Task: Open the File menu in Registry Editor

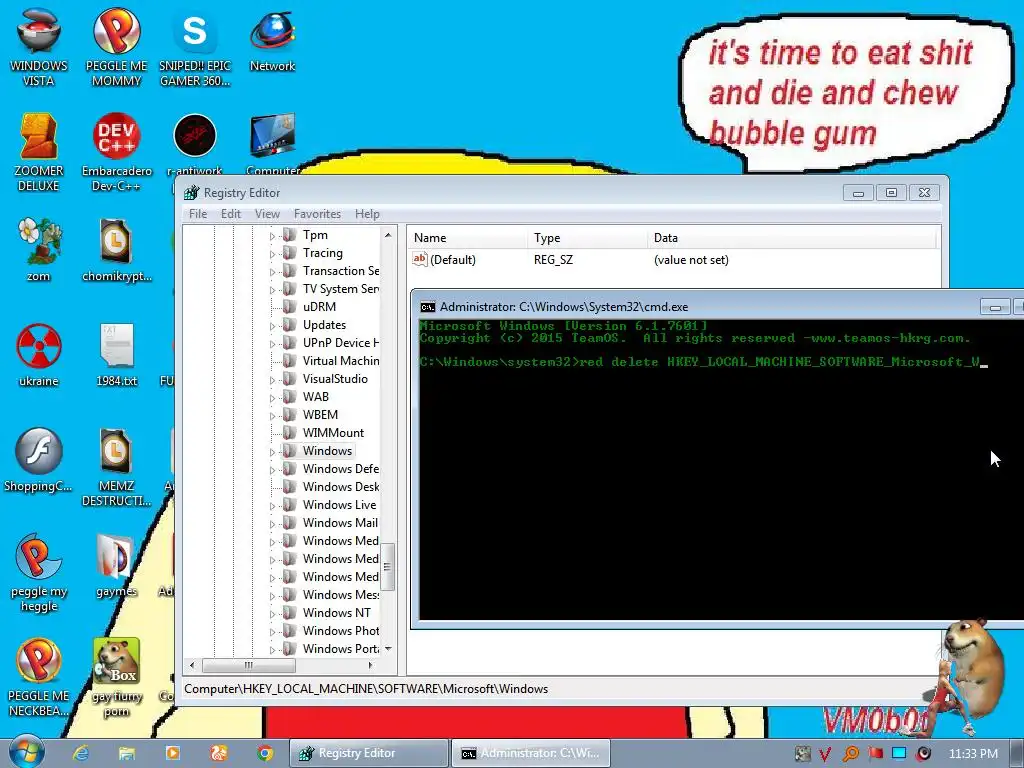Action: click(x=198, y=214)
